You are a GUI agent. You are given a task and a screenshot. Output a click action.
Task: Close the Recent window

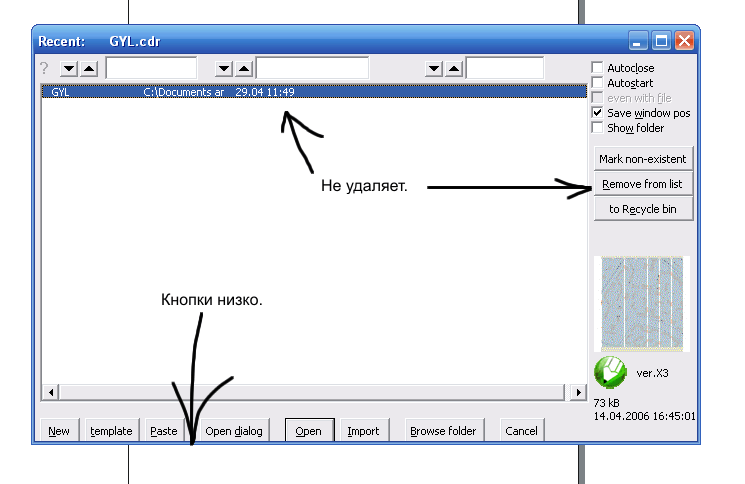tap(684, 41)
